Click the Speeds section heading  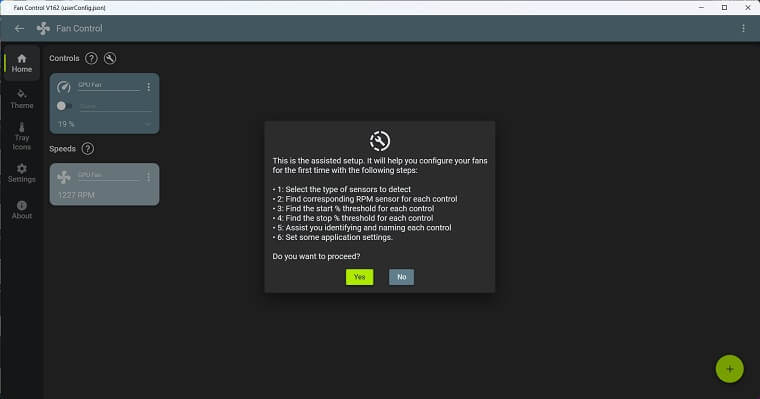click(63, 149)
